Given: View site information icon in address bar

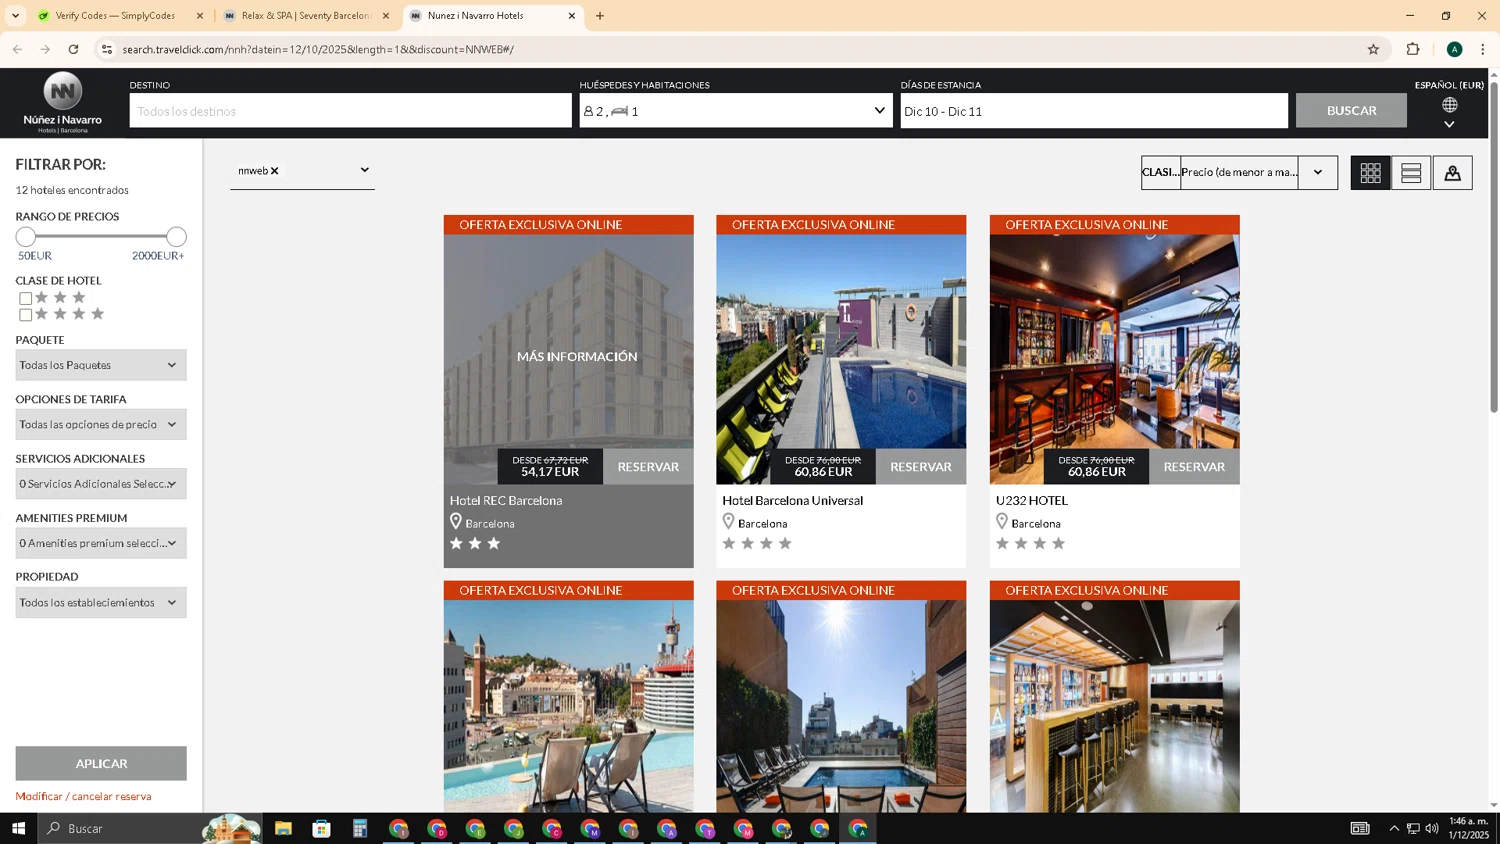Looking at the screenshot, I should pyautogui.click(x=107, y=49).
